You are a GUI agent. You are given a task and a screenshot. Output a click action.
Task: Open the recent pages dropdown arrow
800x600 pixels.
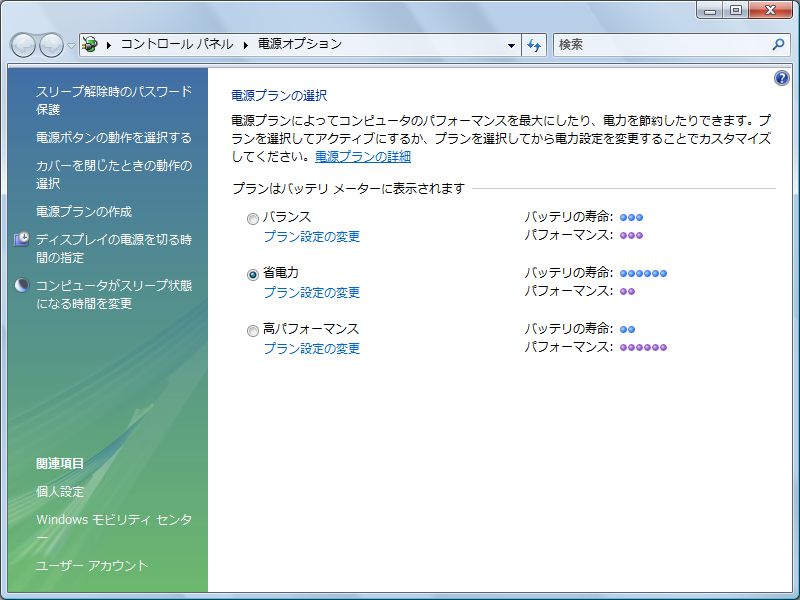pos(71,45)
